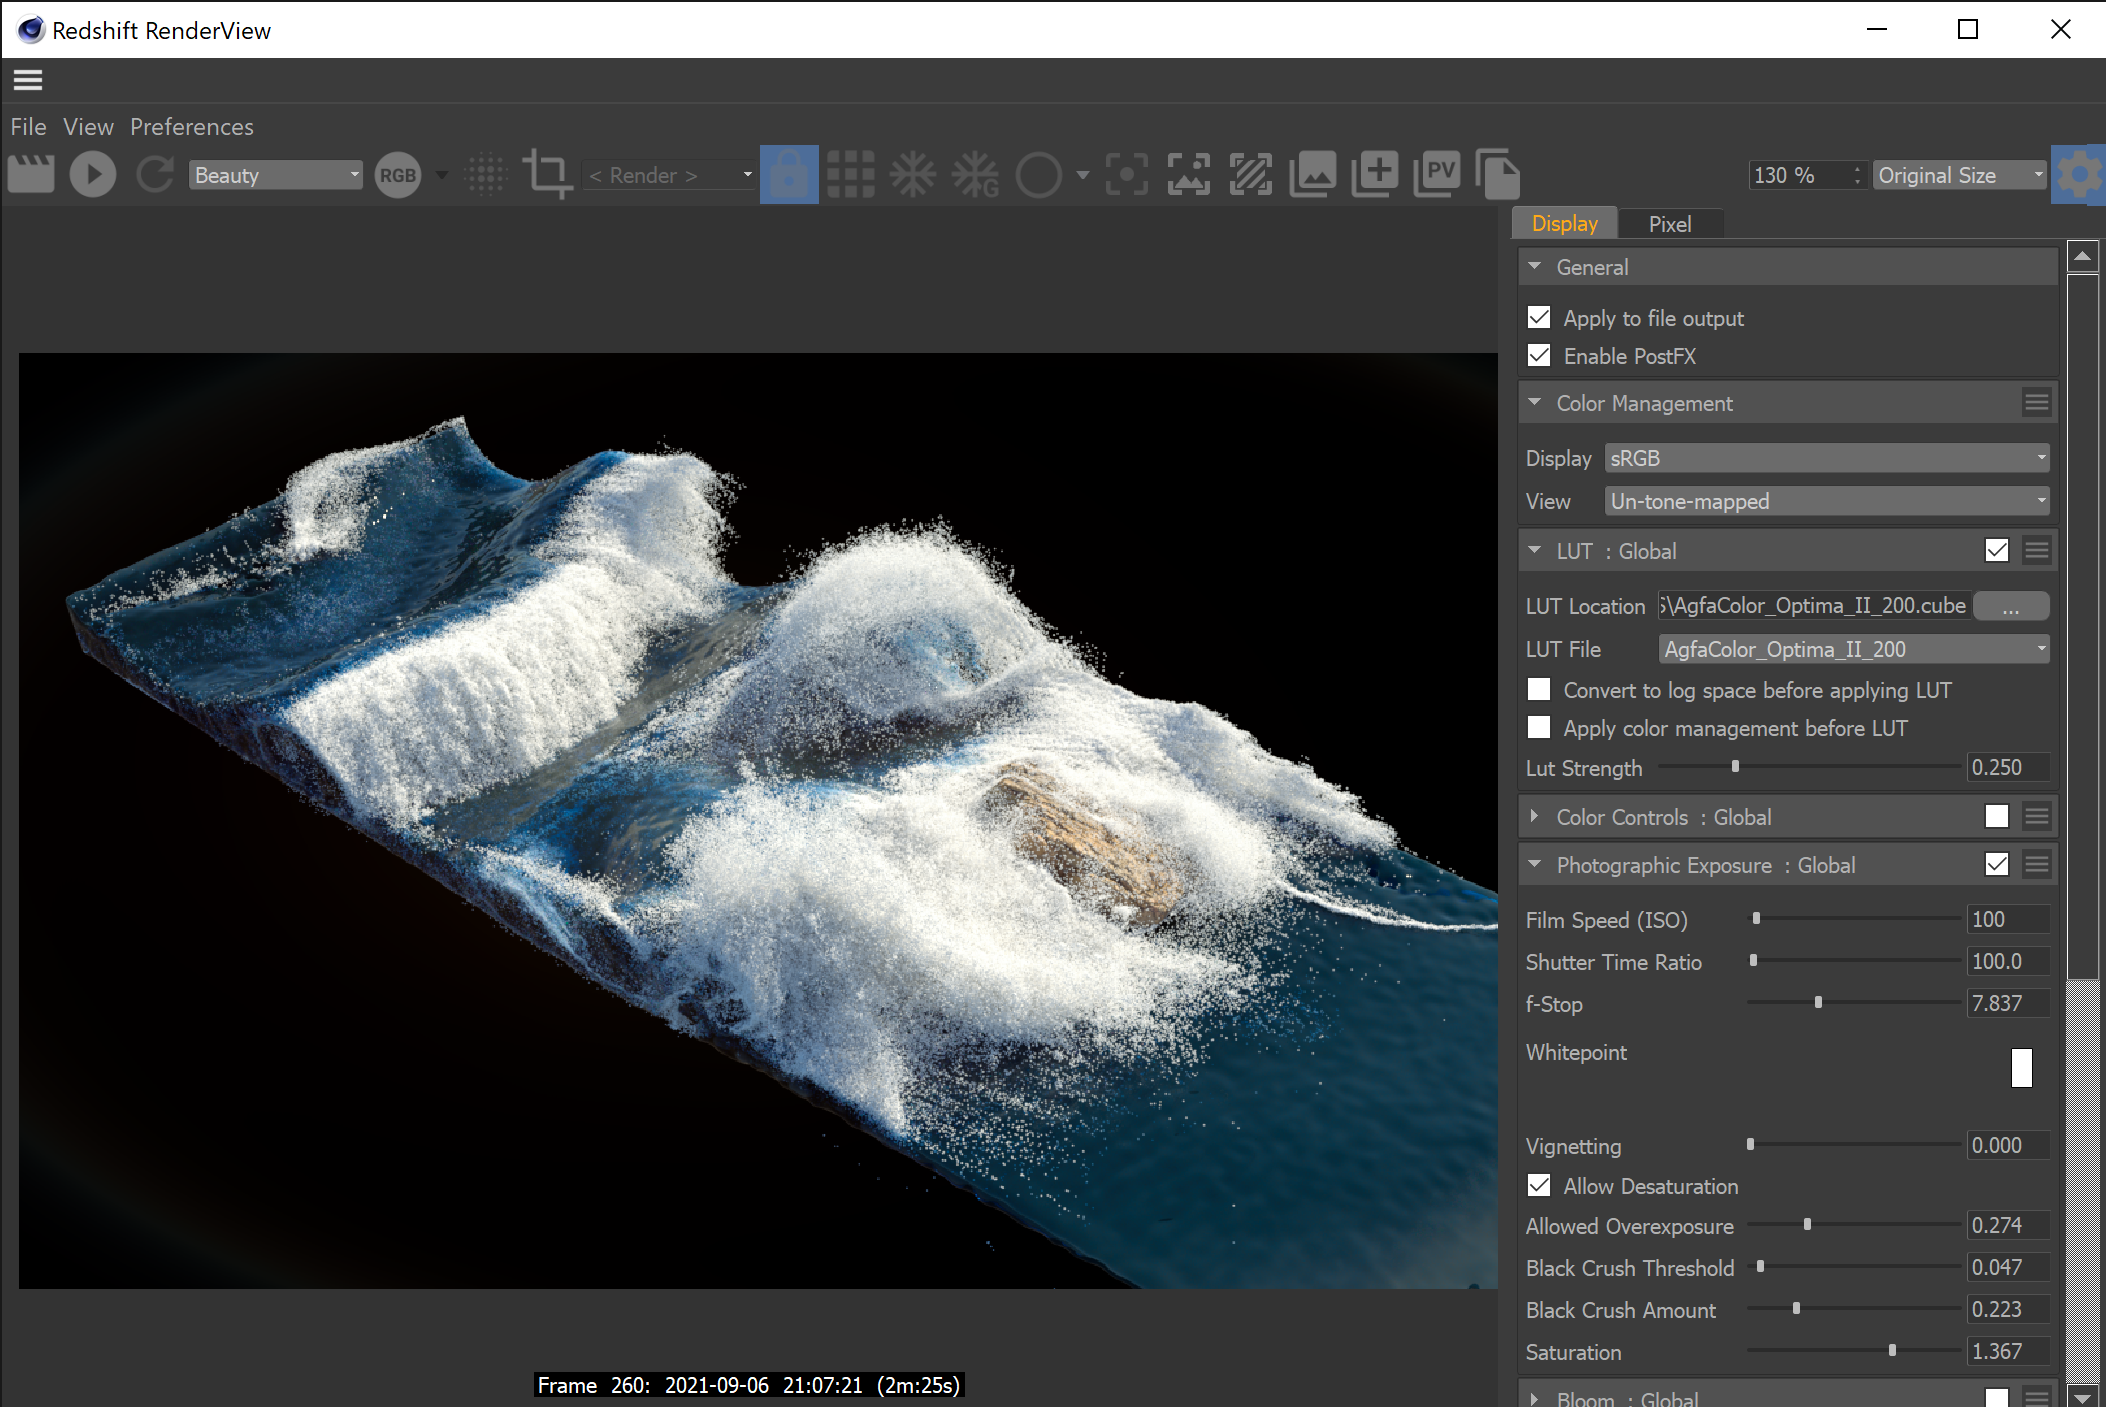Enable Convert to log space before LUT

tap(1539, 690)
